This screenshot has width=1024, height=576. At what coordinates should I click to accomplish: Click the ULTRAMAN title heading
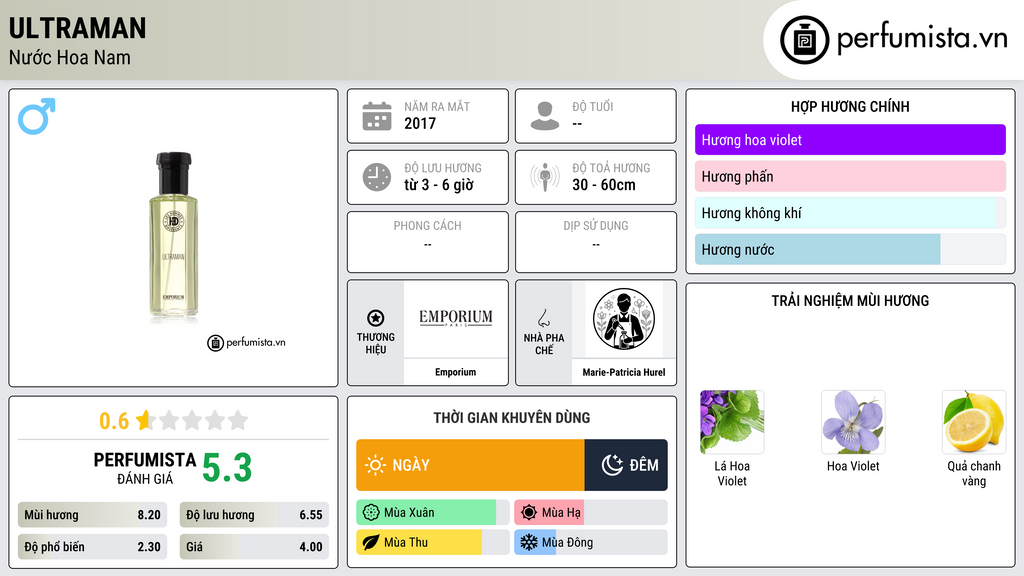tap(78, 28)
